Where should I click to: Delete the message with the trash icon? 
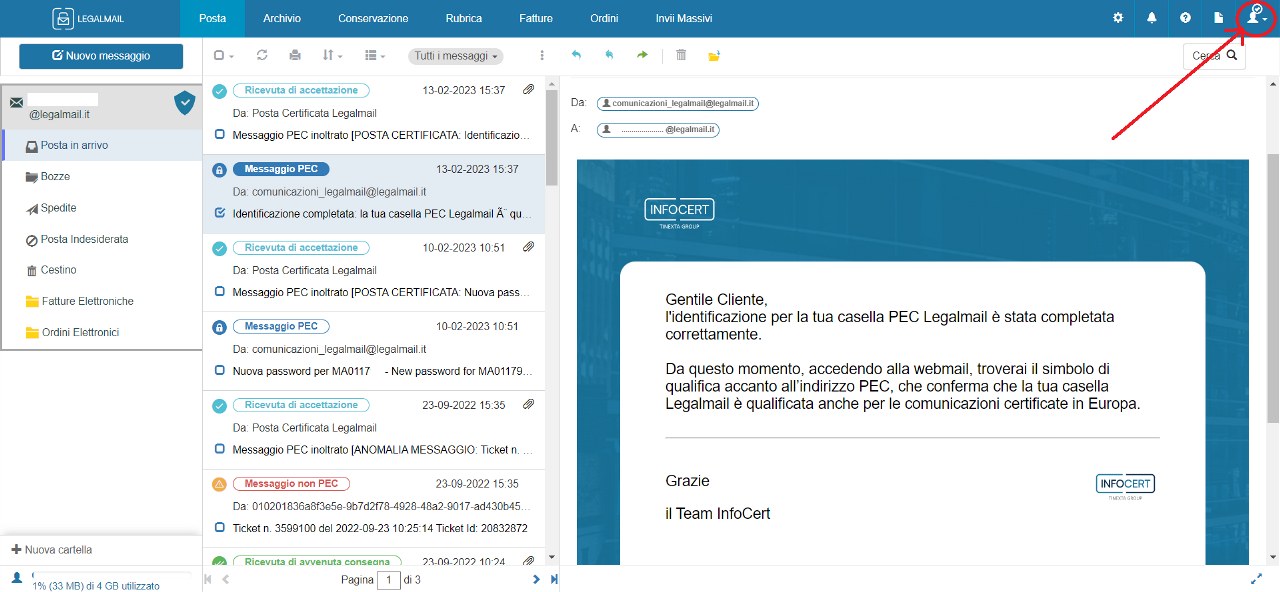681,56
